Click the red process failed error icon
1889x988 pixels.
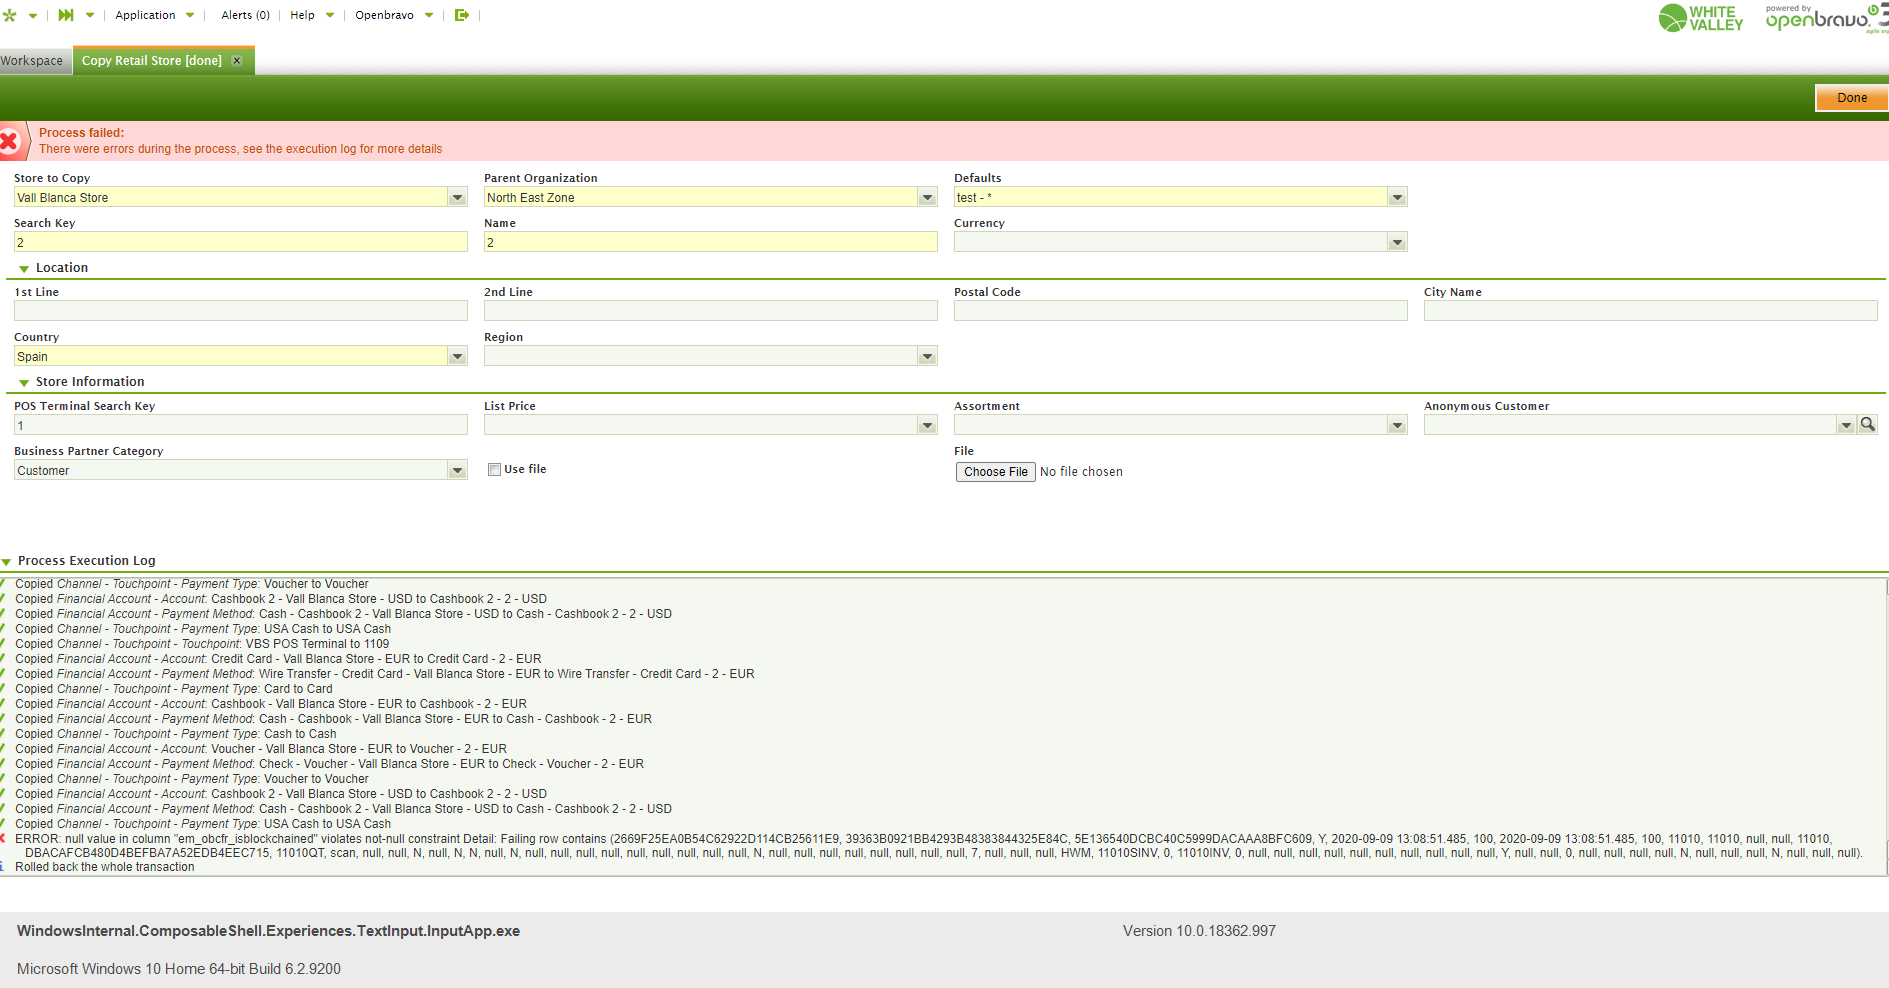[10, 141]
